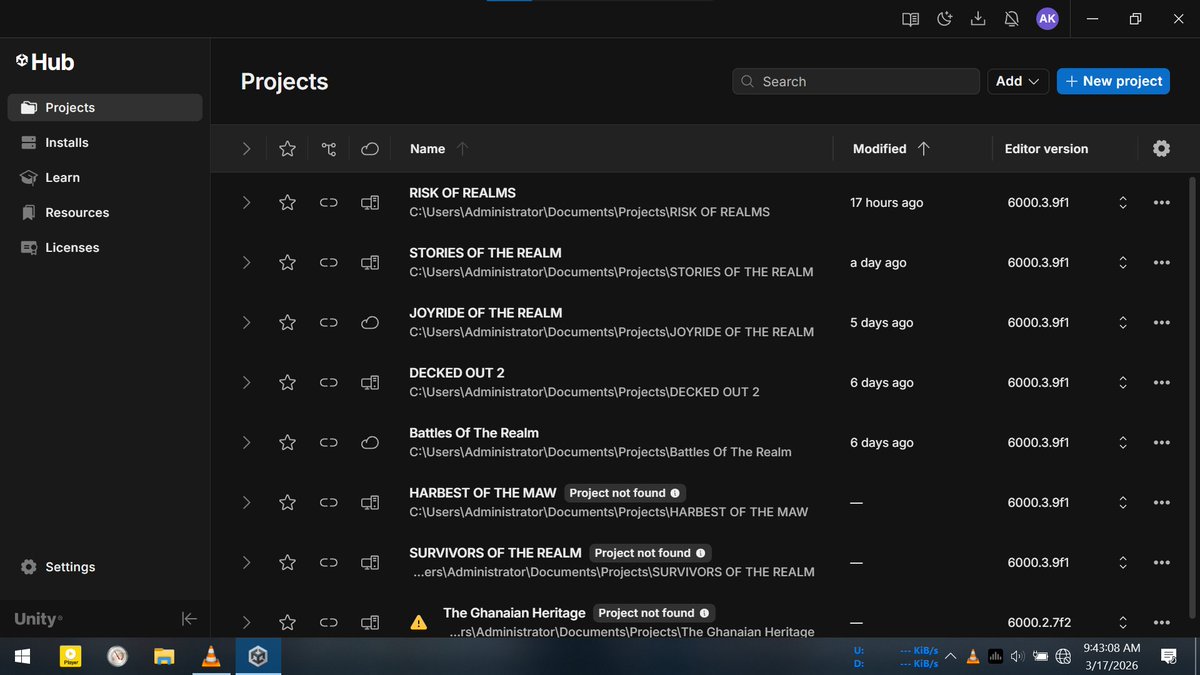Click info icon on HARBEST Project not found

[x=675, y=493]
